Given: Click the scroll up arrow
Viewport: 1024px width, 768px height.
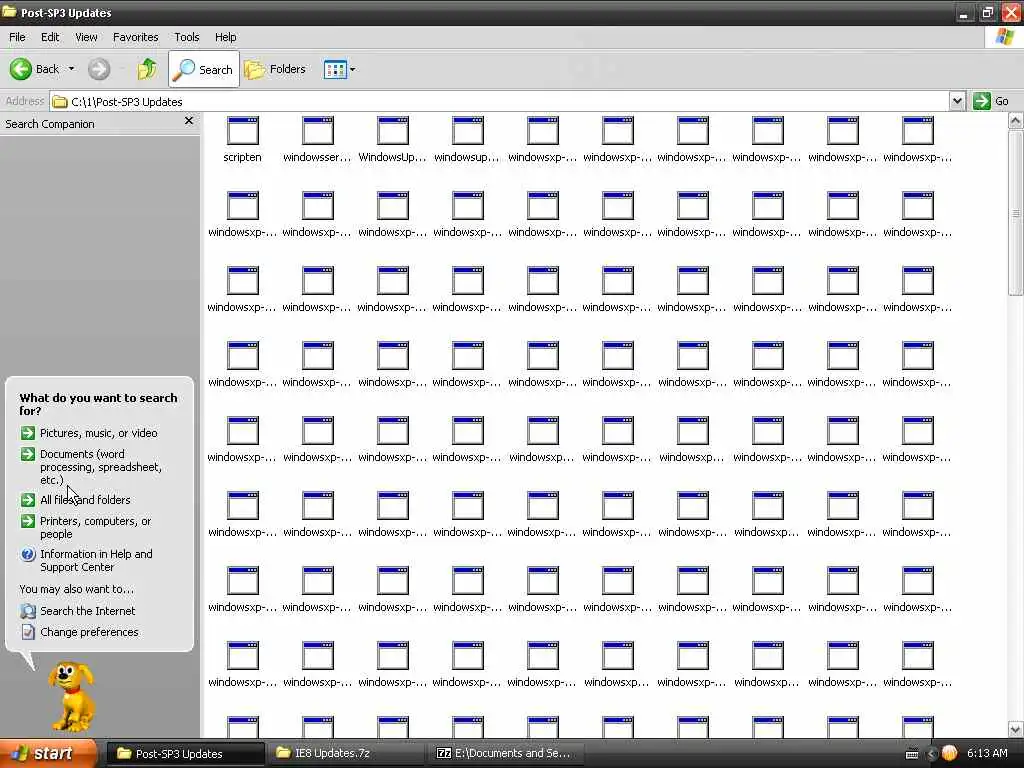Looking at the screenshot, I should 1016,121.
